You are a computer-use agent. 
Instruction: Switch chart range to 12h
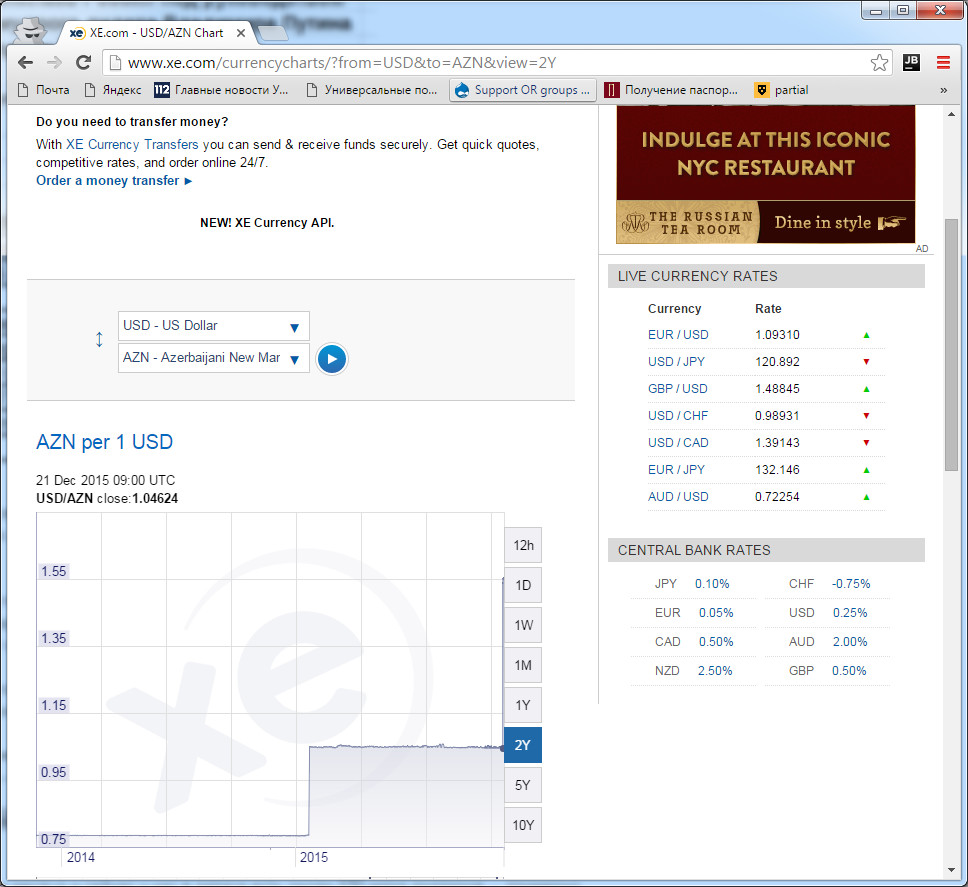pos(523,545)
